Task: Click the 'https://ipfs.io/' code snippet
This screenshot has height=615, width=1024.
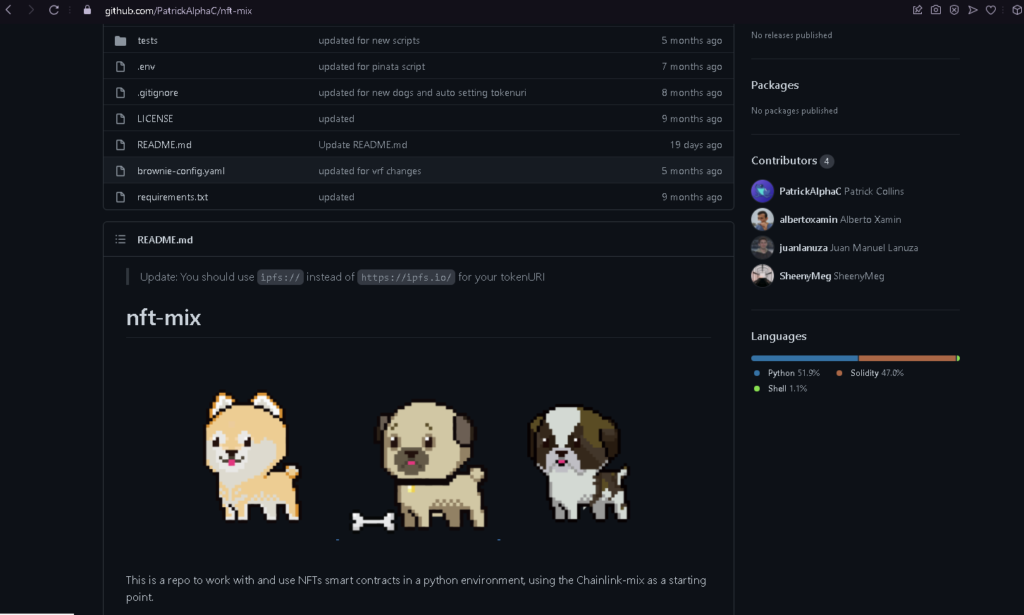Action: click(x=406, y=277)
